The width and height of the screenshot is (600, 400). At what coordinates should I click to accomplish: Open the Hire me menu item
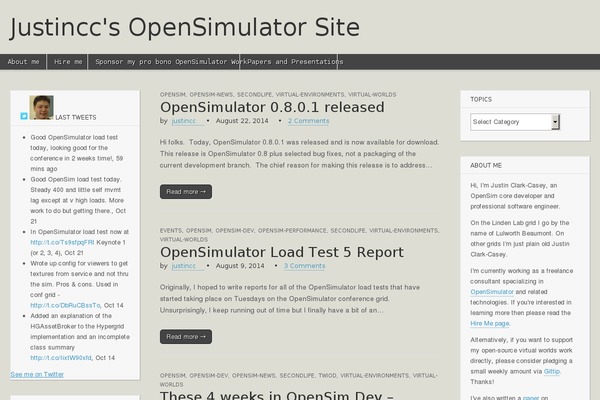[x=69, y=61]
